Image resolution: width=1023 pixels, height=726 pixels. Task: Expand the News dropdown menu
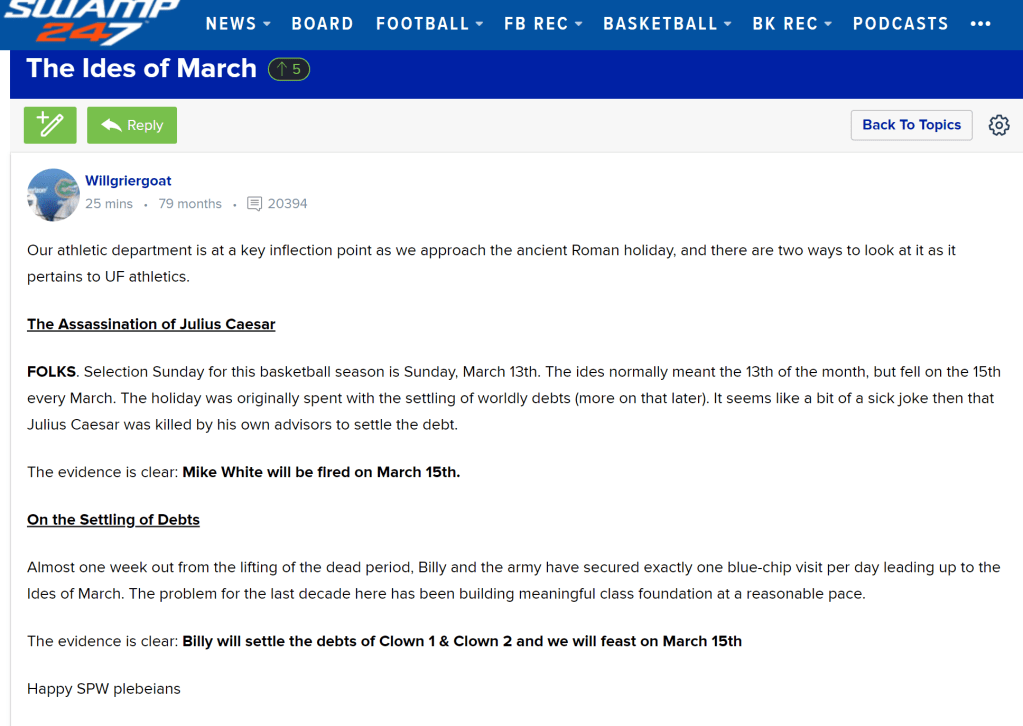(238, 24)
